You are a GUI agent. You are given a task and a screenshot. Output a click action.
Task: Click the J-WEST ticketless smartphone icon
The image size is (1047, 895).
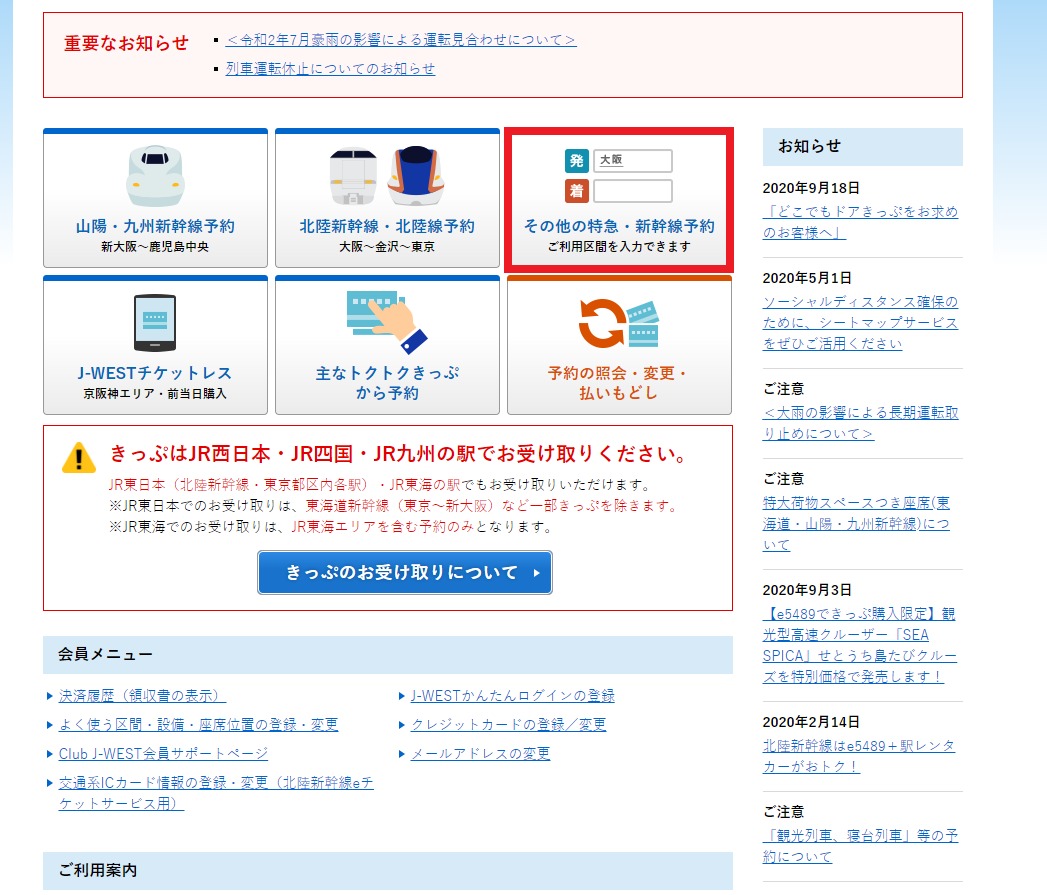155,323
